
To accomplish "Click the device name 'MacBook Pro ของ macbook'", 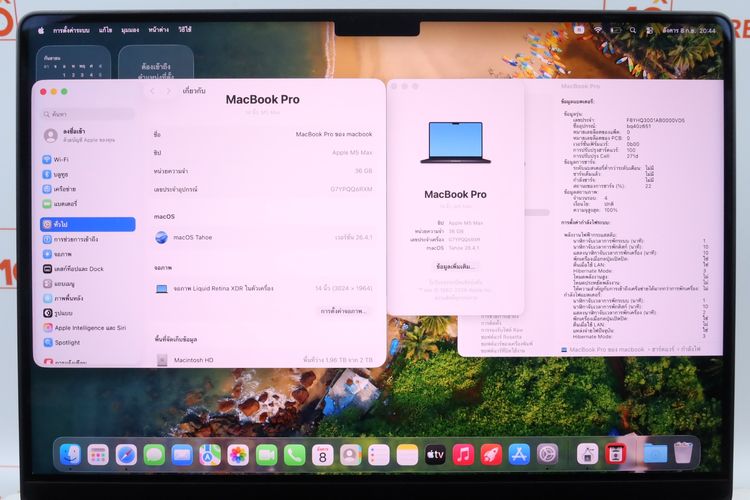I will 334,134.
